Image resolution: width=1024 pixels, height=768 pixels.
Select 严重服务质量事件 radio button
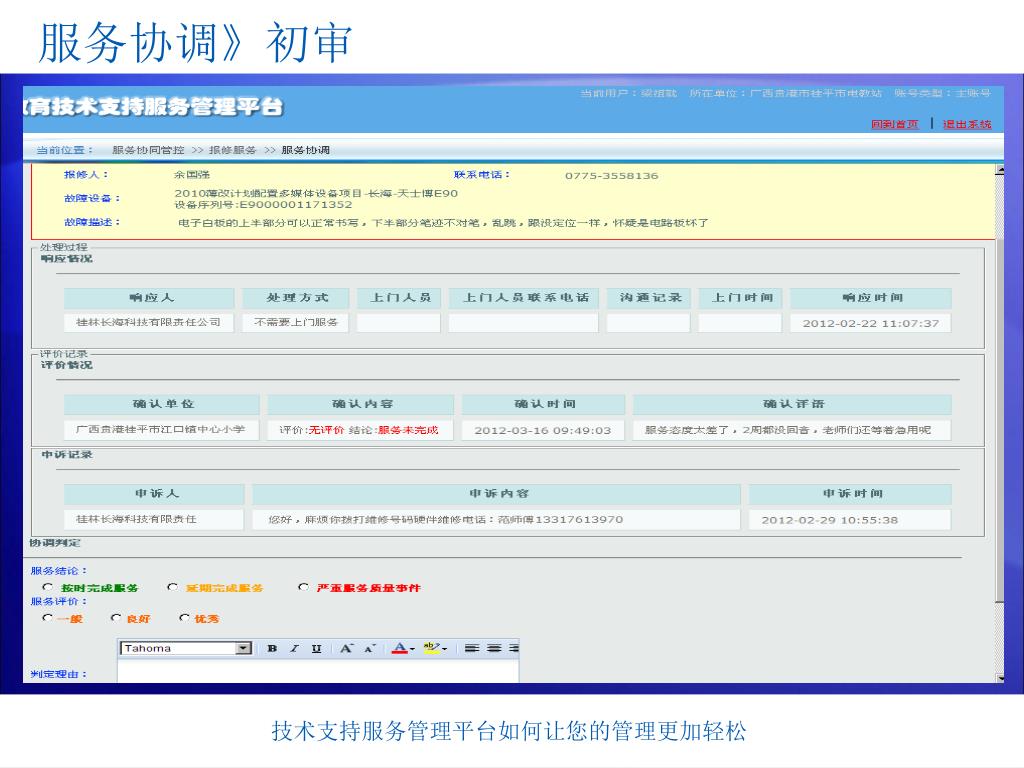pyautogui.click(x=303, y=587)
